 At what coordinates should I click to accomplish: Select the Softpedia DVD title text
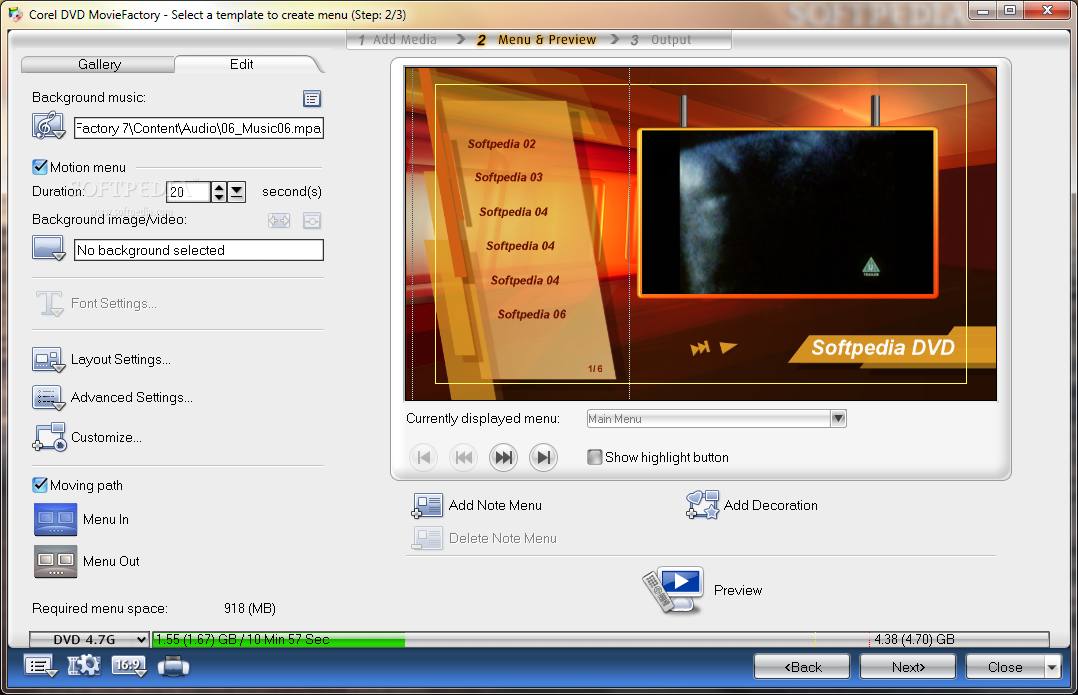[x=883, y=348]
